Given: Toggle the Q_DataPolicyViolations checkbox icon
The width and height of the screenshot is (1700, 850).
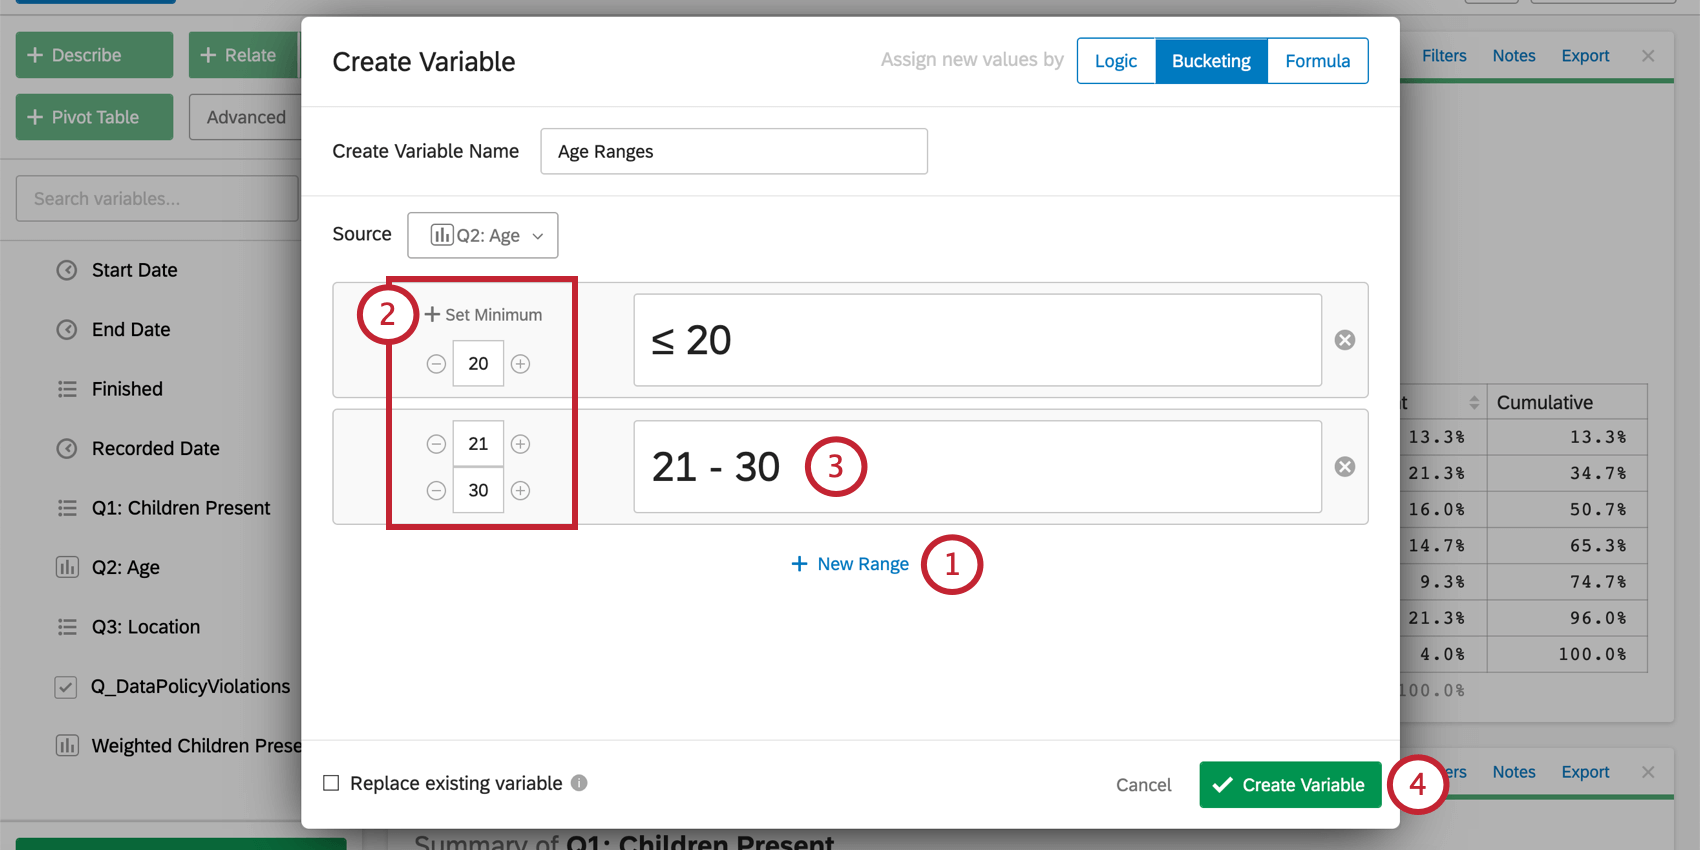Looking at the screenshot, I should coord(66,687).
